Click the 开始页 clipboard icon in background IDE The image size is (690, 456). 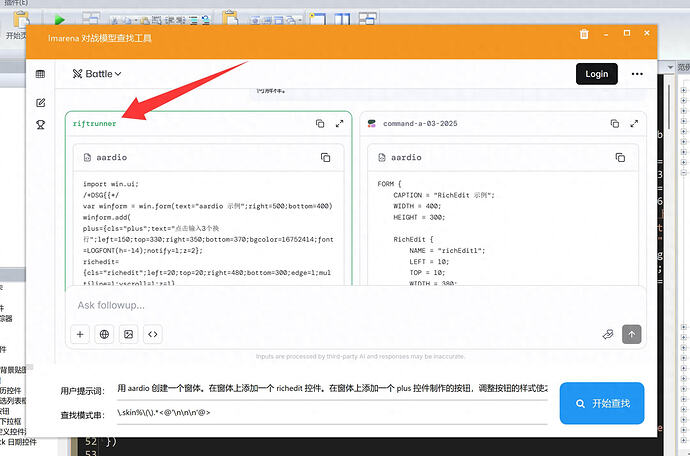[x=20, y=20]
